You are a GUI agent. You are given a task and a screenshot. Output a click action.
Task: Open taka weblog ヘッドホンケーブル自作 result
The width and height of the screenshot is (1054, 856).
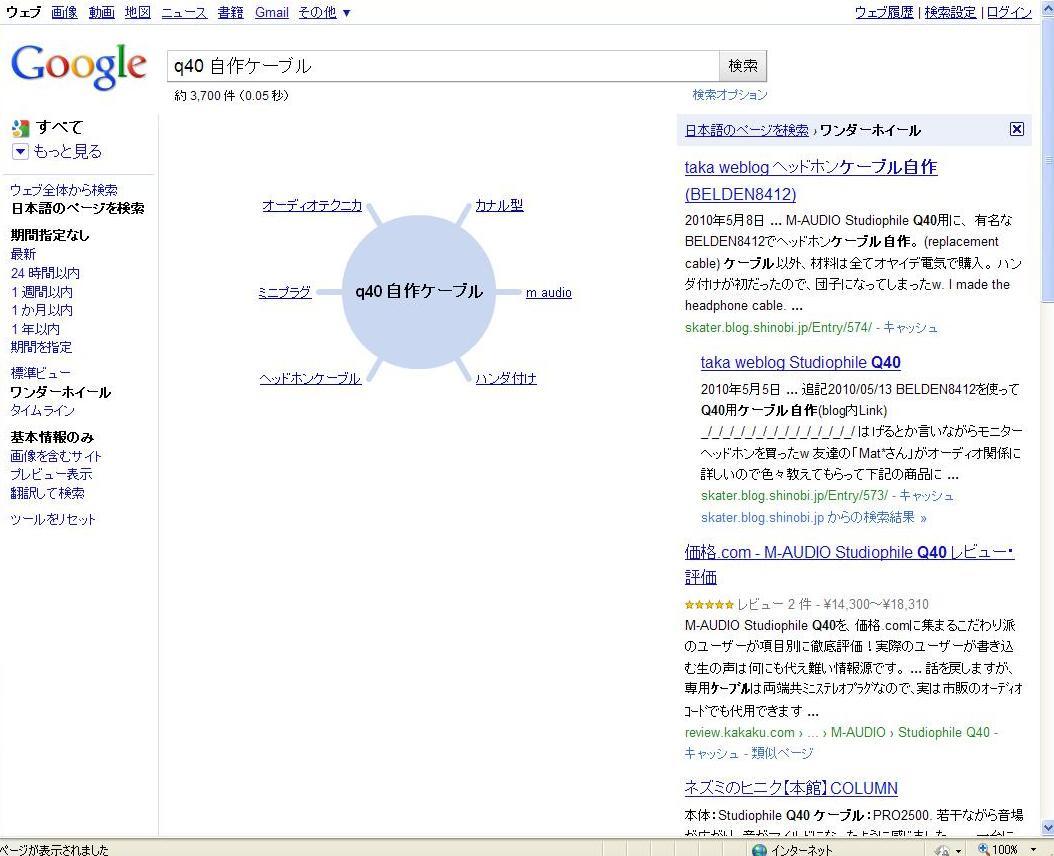811,180
